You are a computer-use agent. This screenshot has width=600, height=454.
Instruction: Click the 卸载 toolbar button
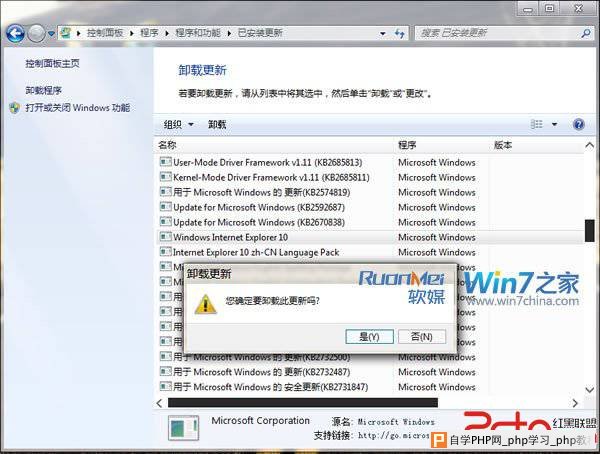point(217,124)
